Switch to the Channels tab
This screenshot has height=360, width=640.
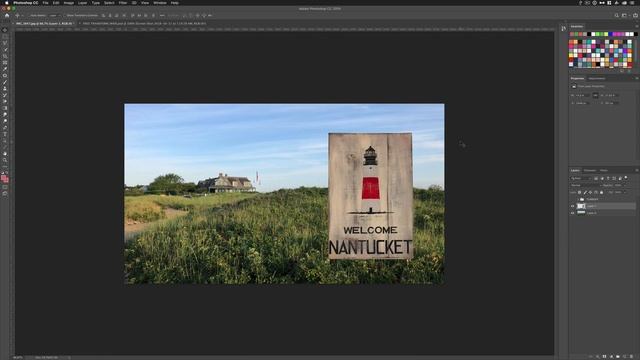pyautogui.click(x=590, y=170)
